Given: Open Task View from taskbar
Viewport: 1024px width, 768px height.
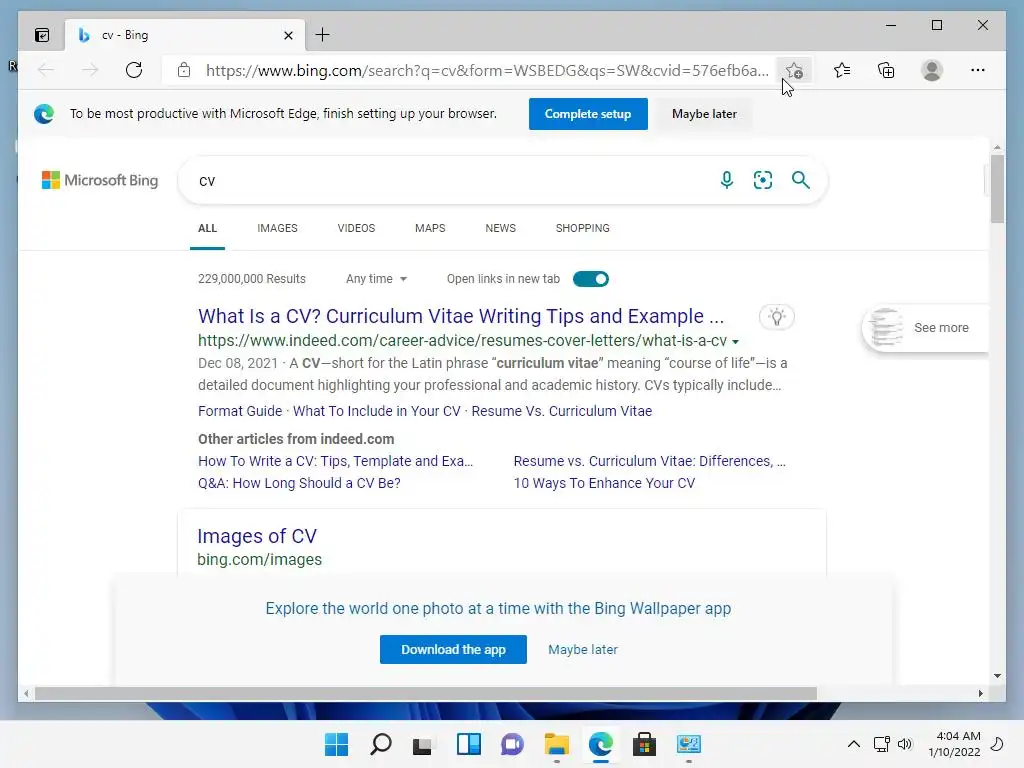Looking at the screenshot, I should click(x=423, y=744).
